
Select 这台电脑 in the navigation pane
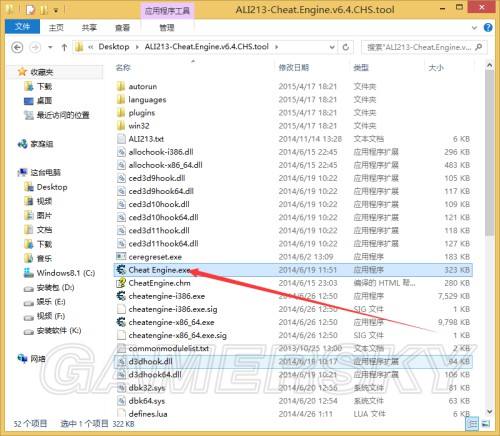tap(45, 172)
